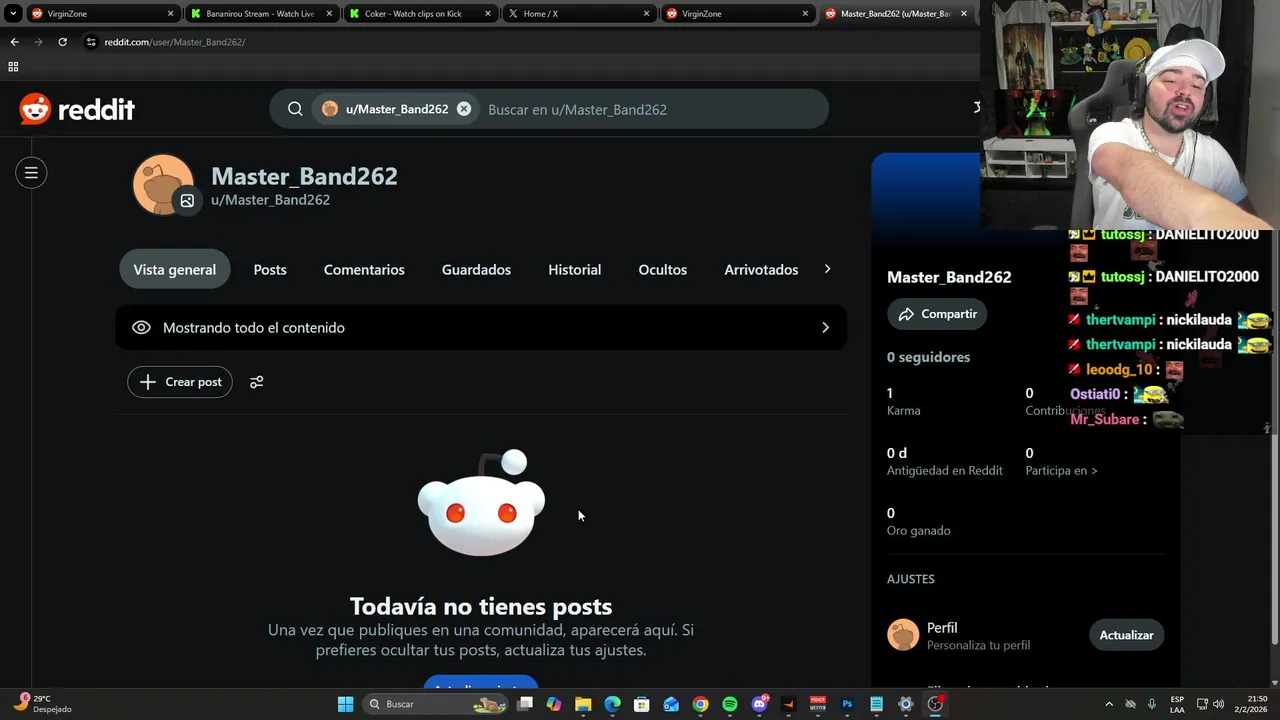
Task: Click the 'Antigüedad en Reddit' label
Action: click(944, 470)
